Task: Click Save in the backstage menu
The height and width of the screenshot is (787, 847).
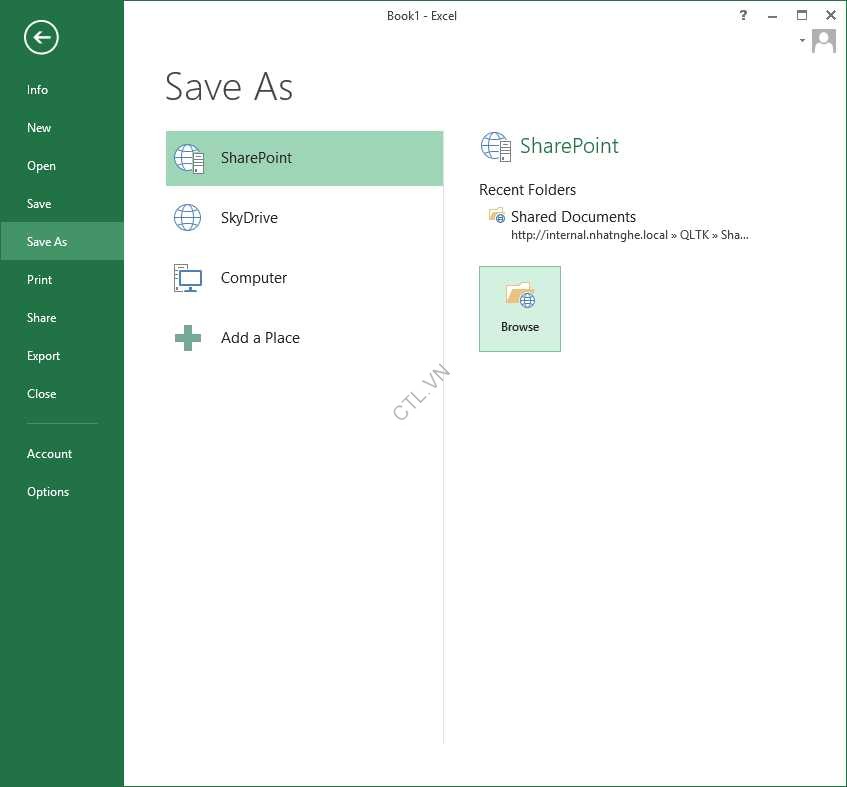Action: 39,204
